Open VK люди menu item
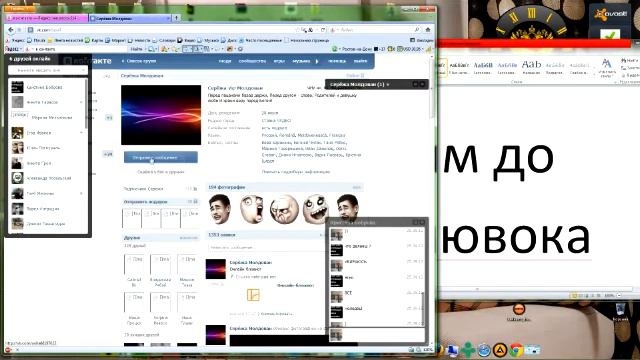The height and width of the screenshot is (360, 640). pyautogui.click(x=224, y=61)
